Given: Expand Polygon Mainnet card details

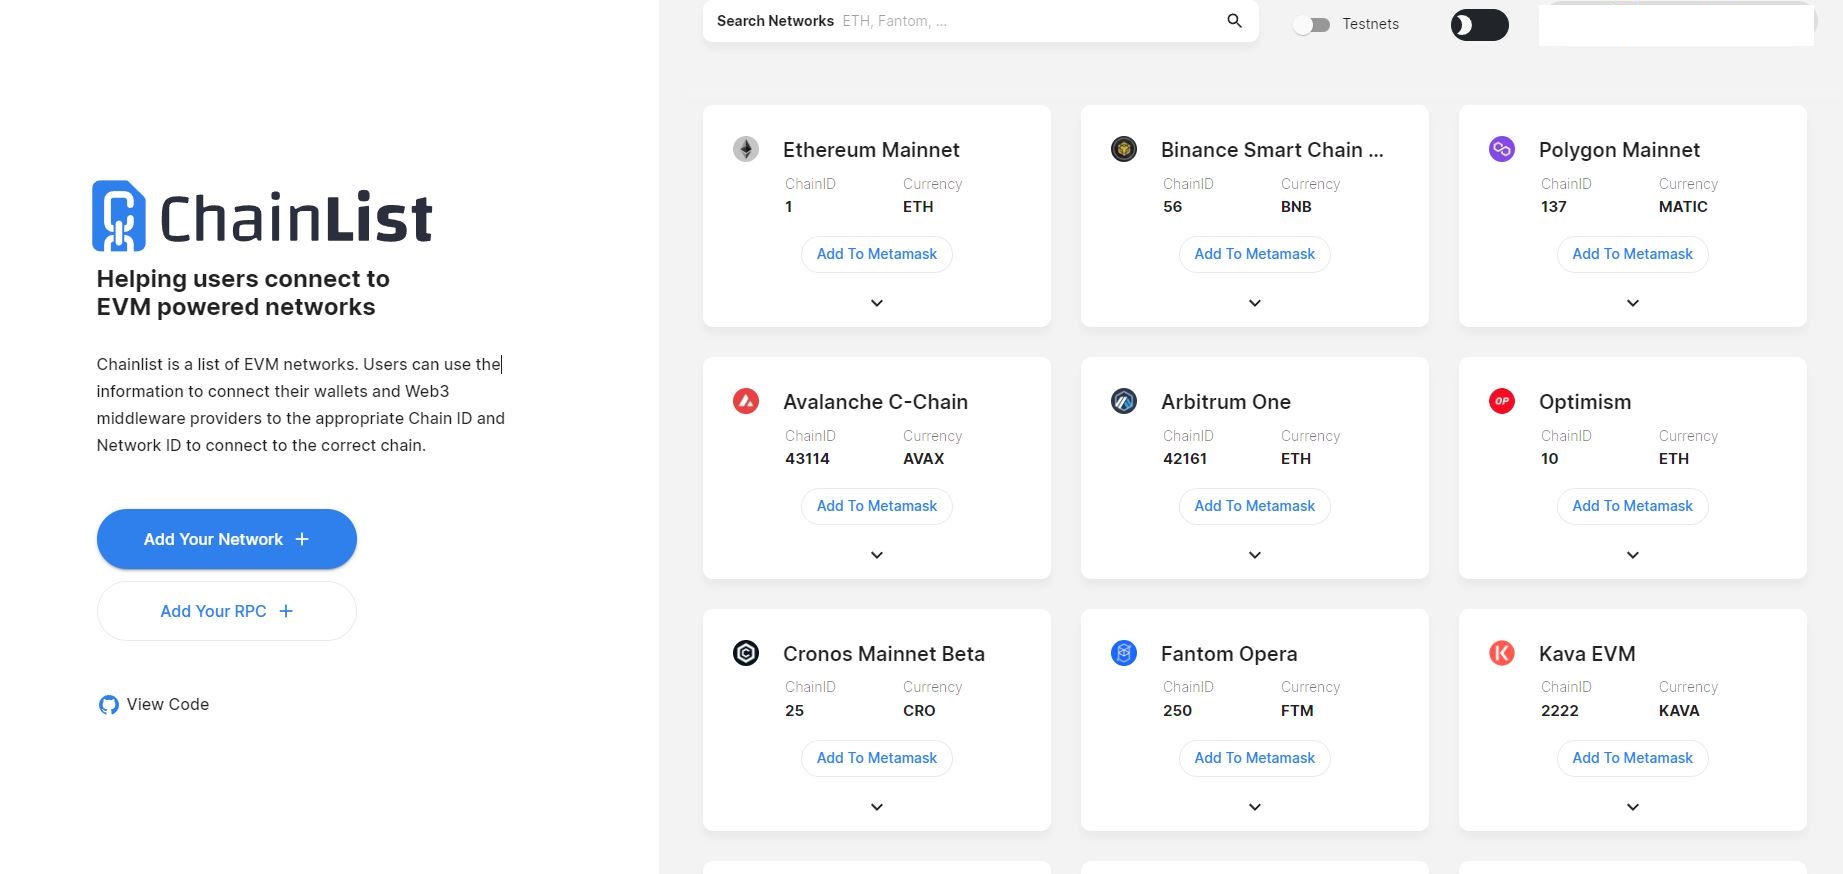Looking at the screenshot, I should point(1633,303).
